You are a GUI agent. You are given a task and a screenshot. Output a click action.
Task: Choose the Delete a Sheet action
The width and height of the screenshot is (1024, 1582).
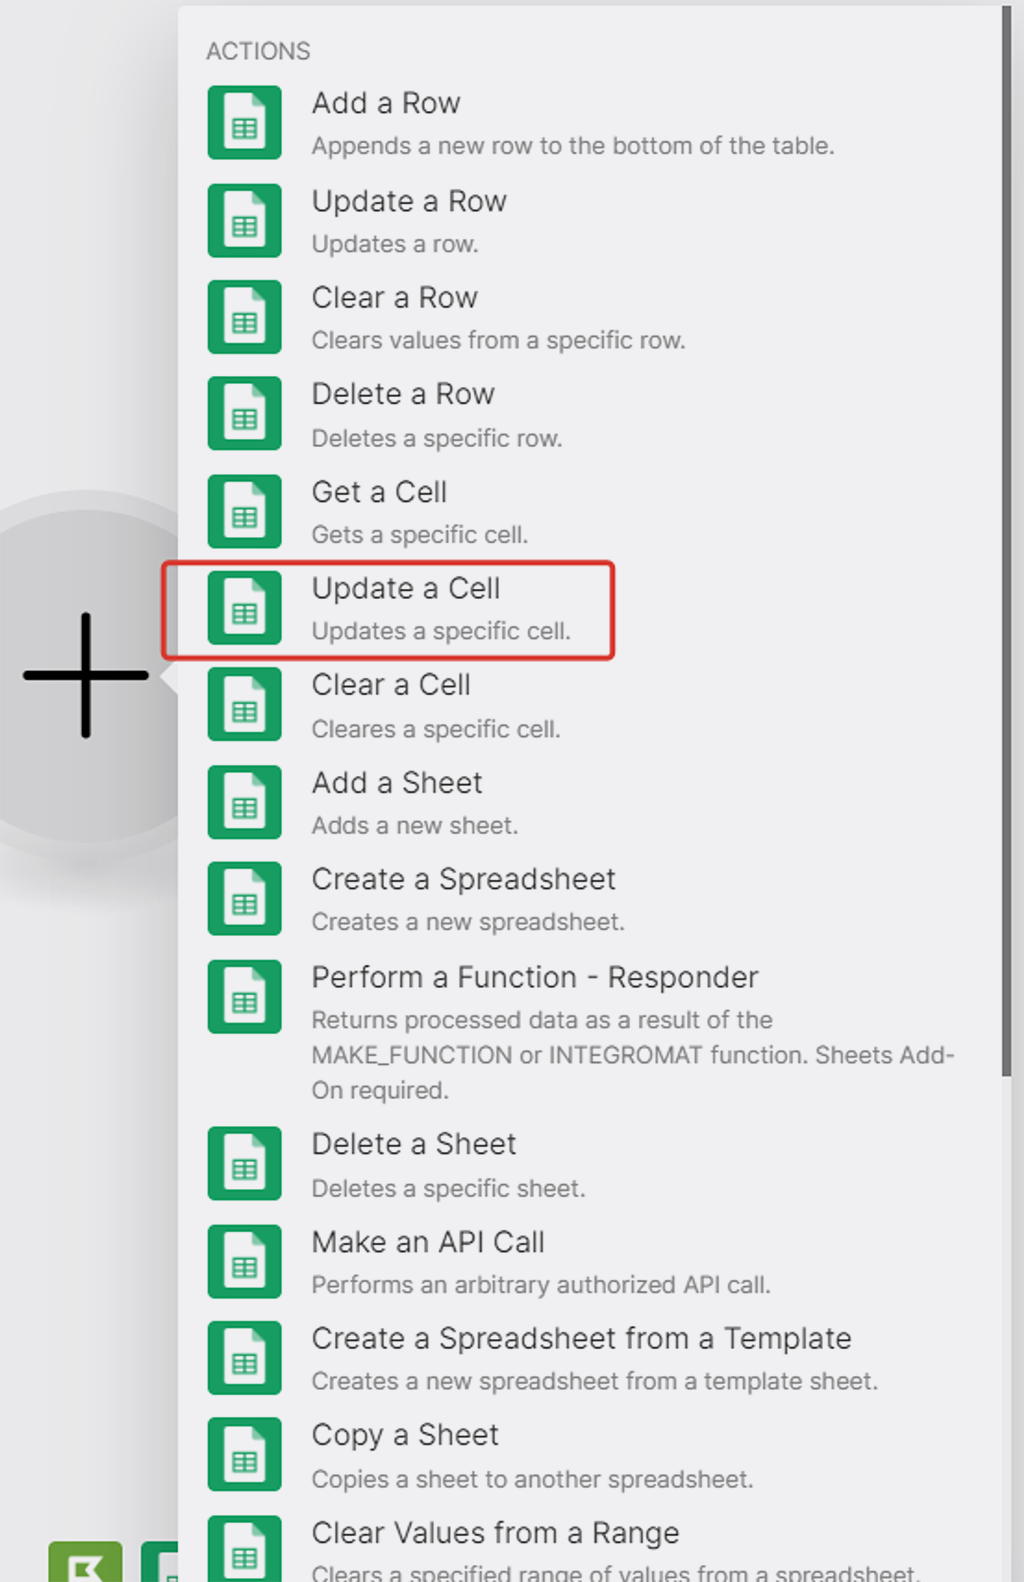(x=590, y=1163)
